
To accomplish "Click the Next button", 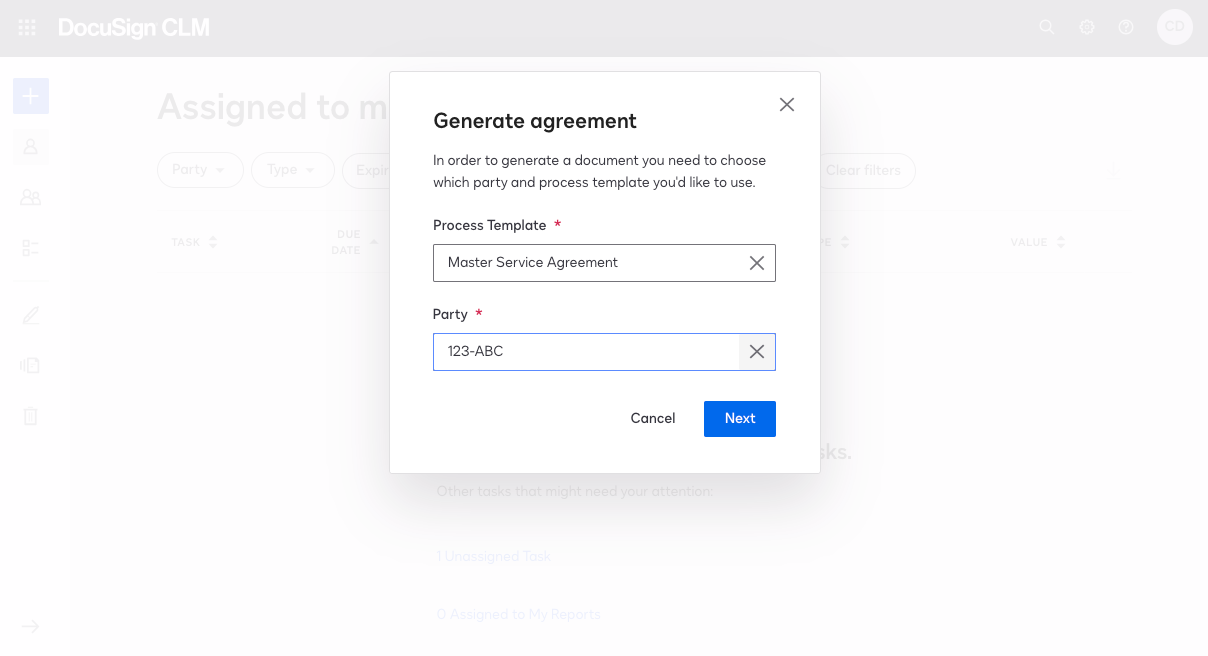I will pos(739,418).
